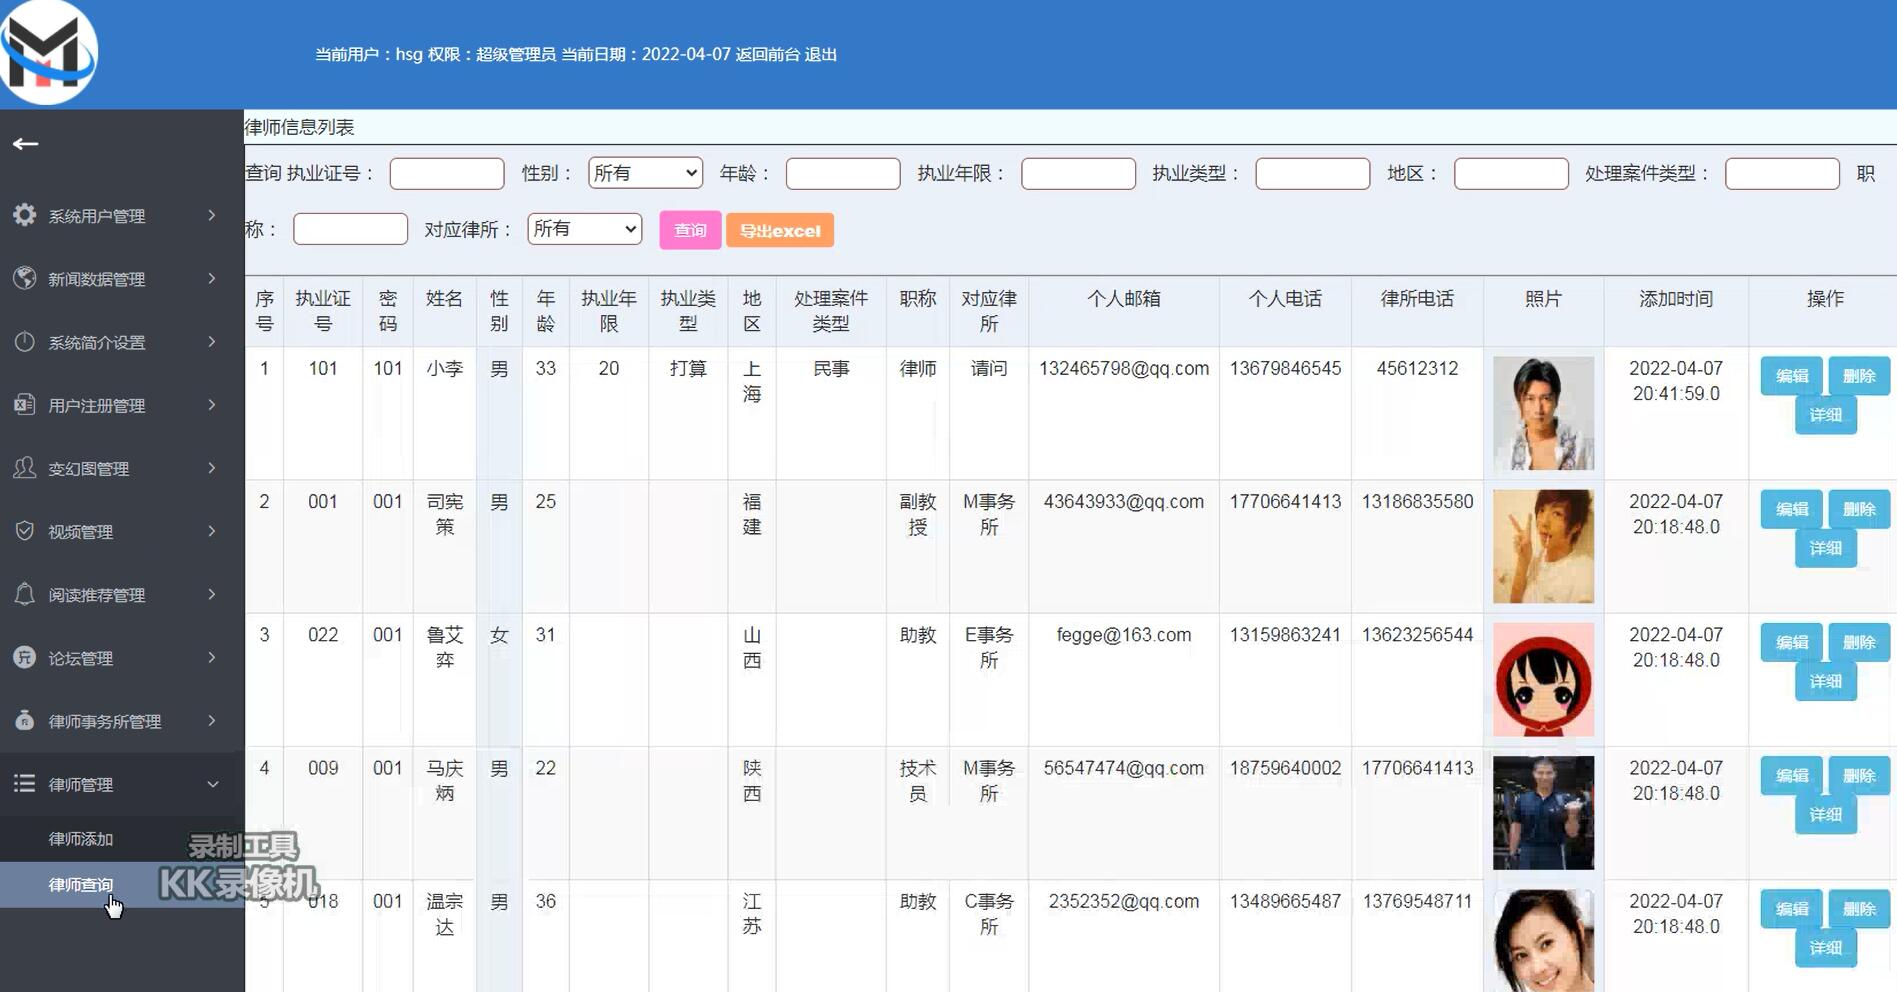This screenshot has width=1897, height=992.
Task: Click the site logo at top left
Action: click(48, 52)
